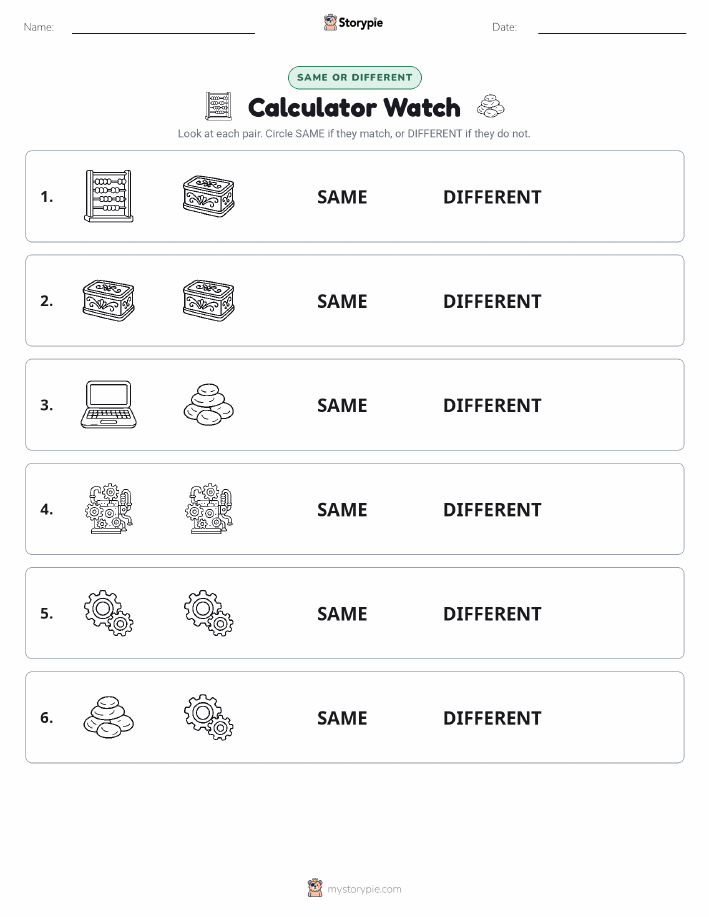Click the ornate box icon in row 1
This screenshot has width=709, height=917.
pyautogui.click(x=209, y=196)
